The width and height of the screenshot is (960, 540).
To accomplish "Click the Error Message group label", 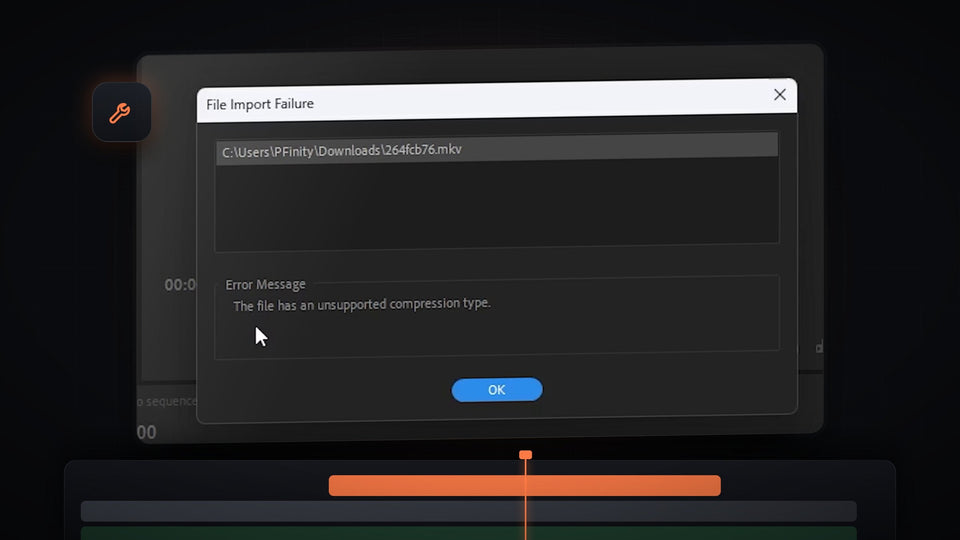I will pos(265,285).
